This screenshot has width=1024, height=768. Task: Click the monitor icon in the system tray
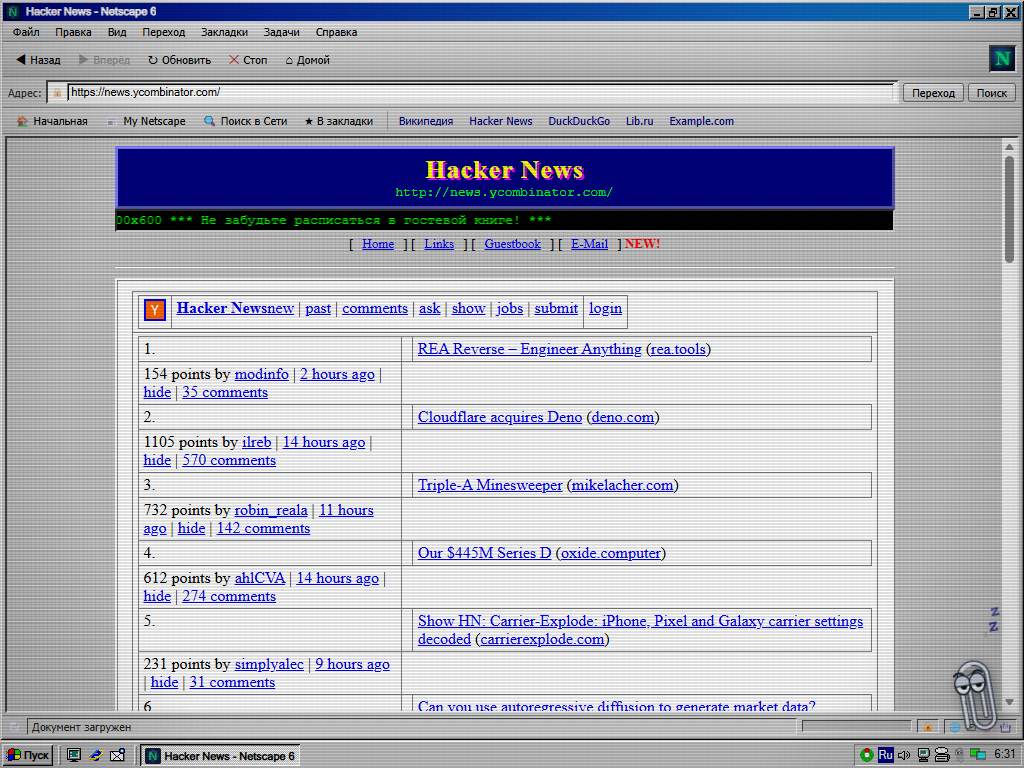tap(923, 756)
